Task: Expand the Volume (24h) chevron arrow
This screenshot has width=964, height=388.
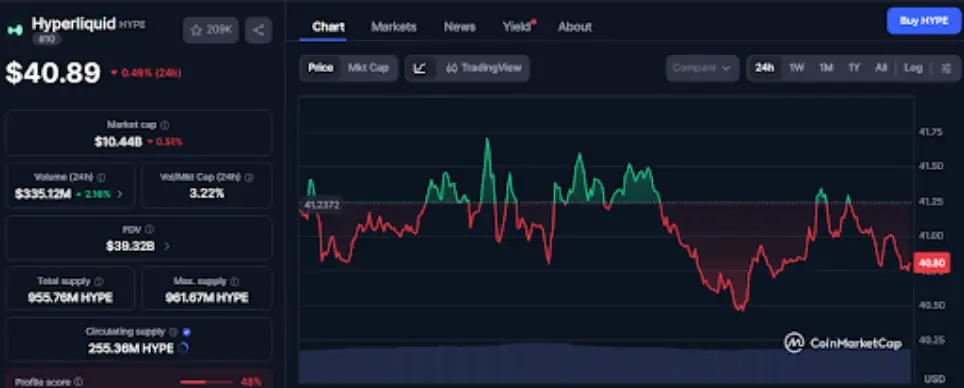Action: (x=120, y=194)
